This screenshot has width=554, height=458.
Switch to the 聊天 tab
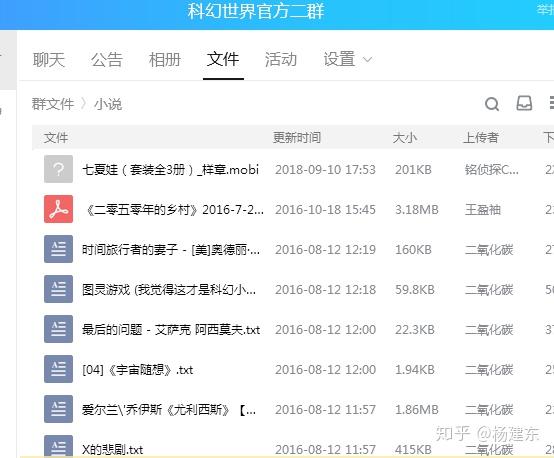click(x=49, y=59)
